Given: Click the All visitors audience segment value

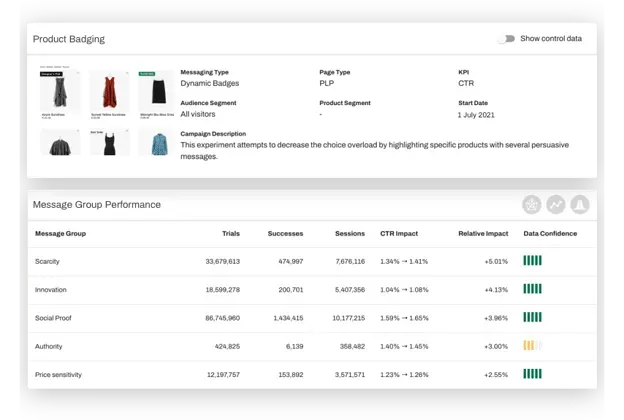Looking at the screenshot, I should pyautogui.click(x=198, y=114).
